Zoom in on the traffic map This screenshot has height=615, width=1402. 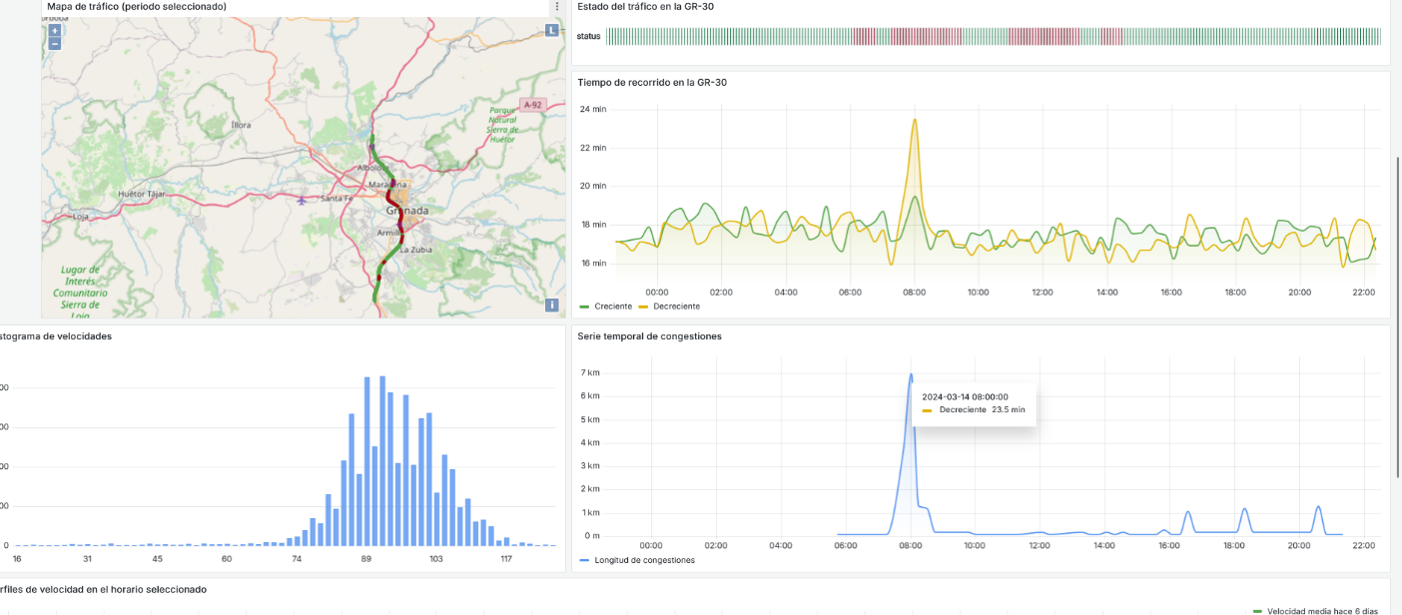54,31
